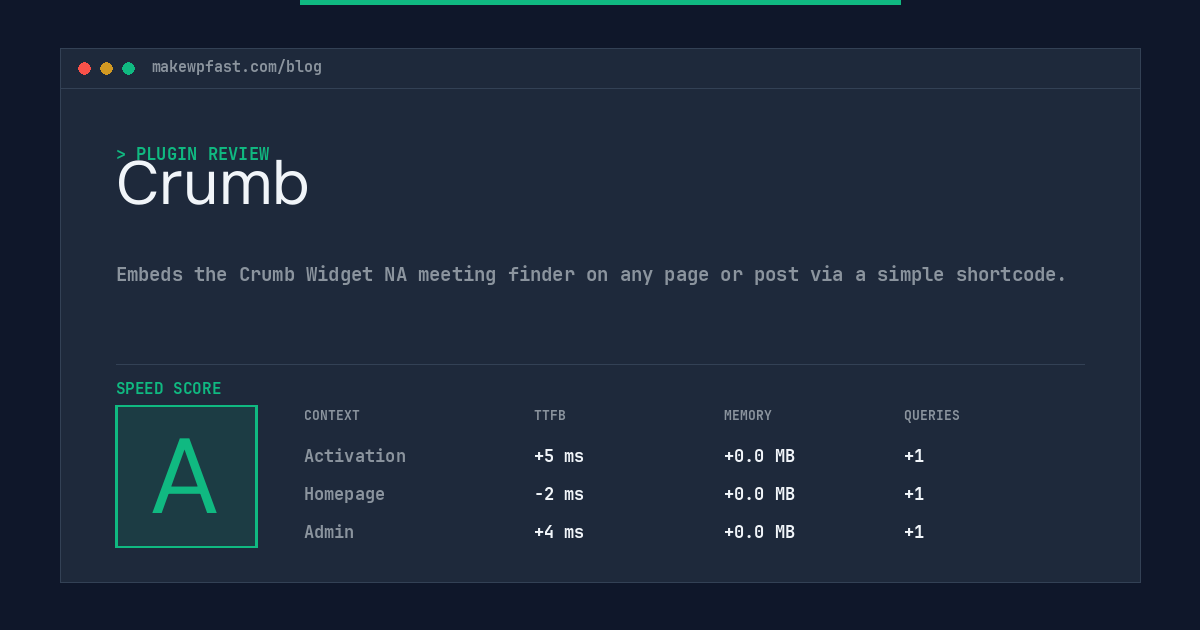
Task: Click the Homepage row queries value
Action: coord(914,494)
